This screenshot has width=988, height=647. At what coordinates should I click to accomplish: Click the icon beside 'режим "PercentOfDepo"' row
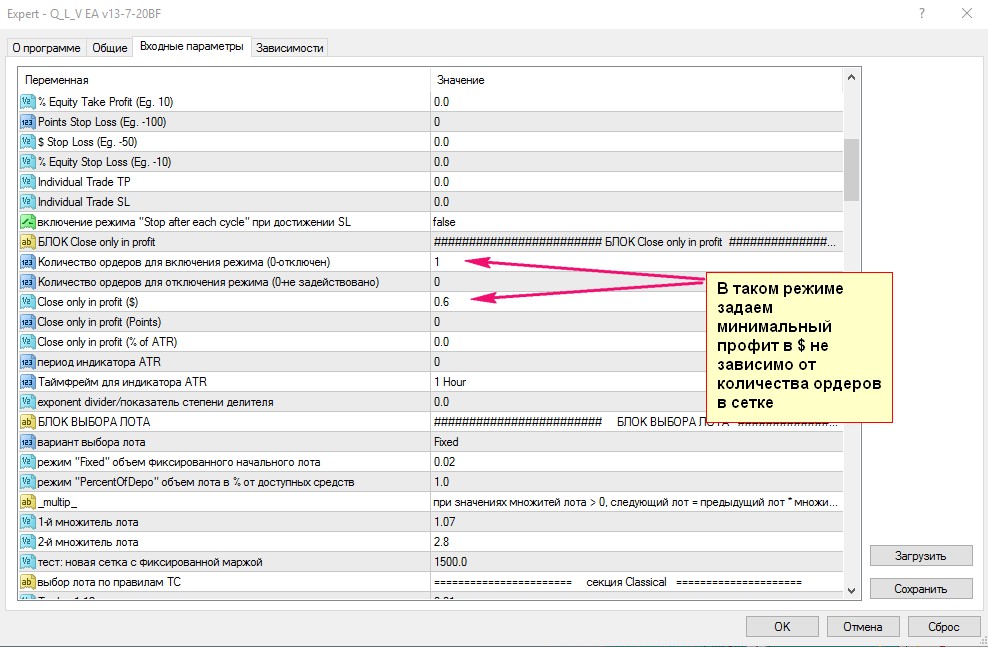click(27, 482)
